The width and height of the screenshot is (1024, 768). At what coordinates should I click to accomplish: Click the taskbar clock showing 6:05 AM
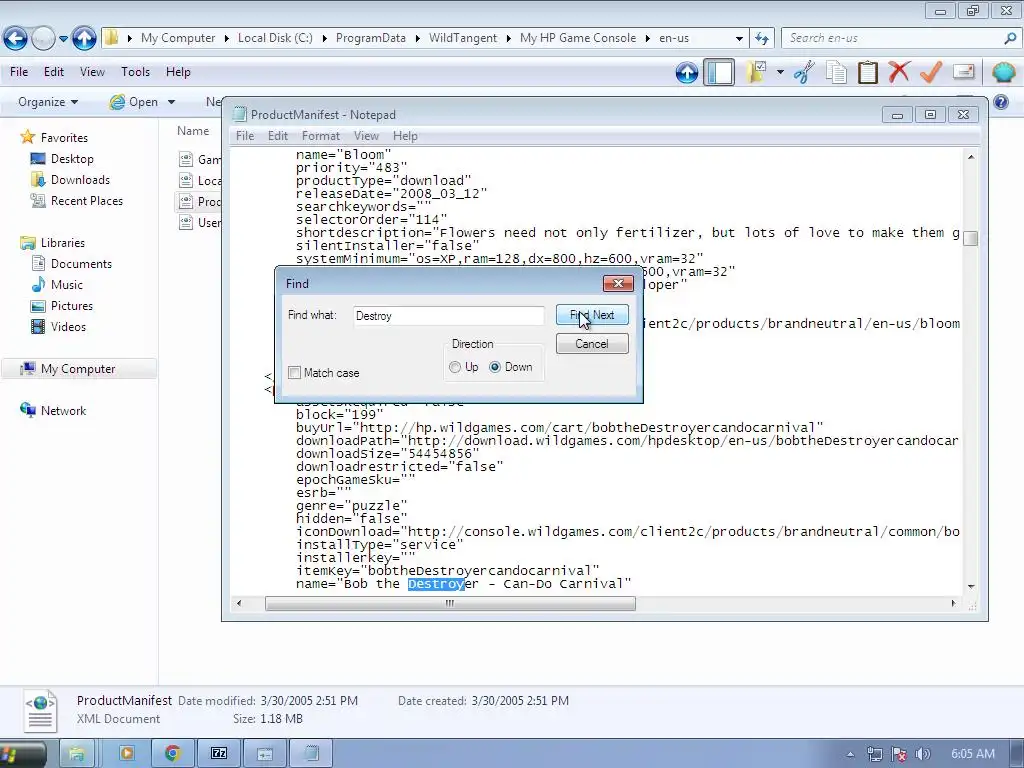coord(973,754)
